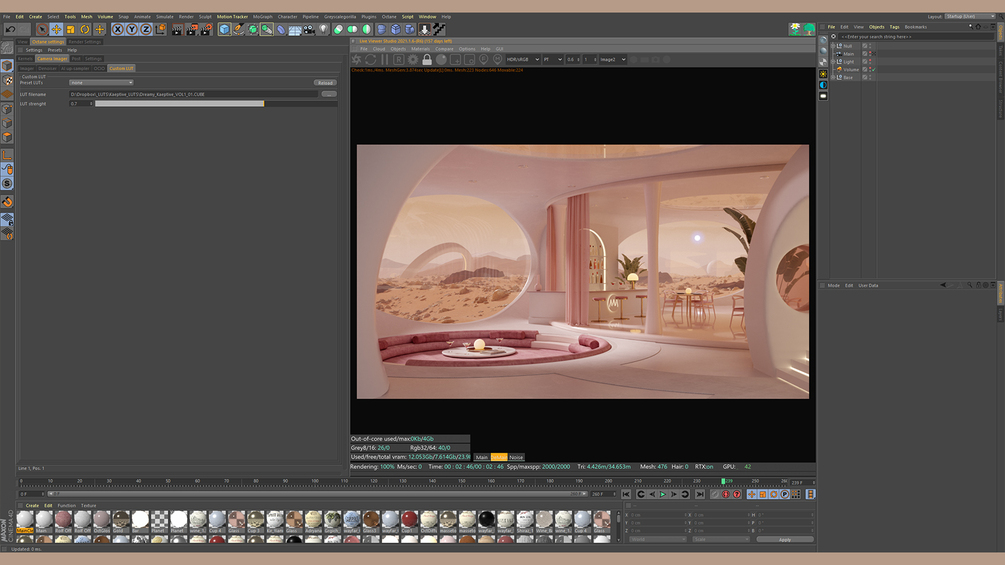Add a Cube primitive object
Image resolution: width=1005 pixels, height=565 pixels.
pyautogui.click(x=224, y=29)
